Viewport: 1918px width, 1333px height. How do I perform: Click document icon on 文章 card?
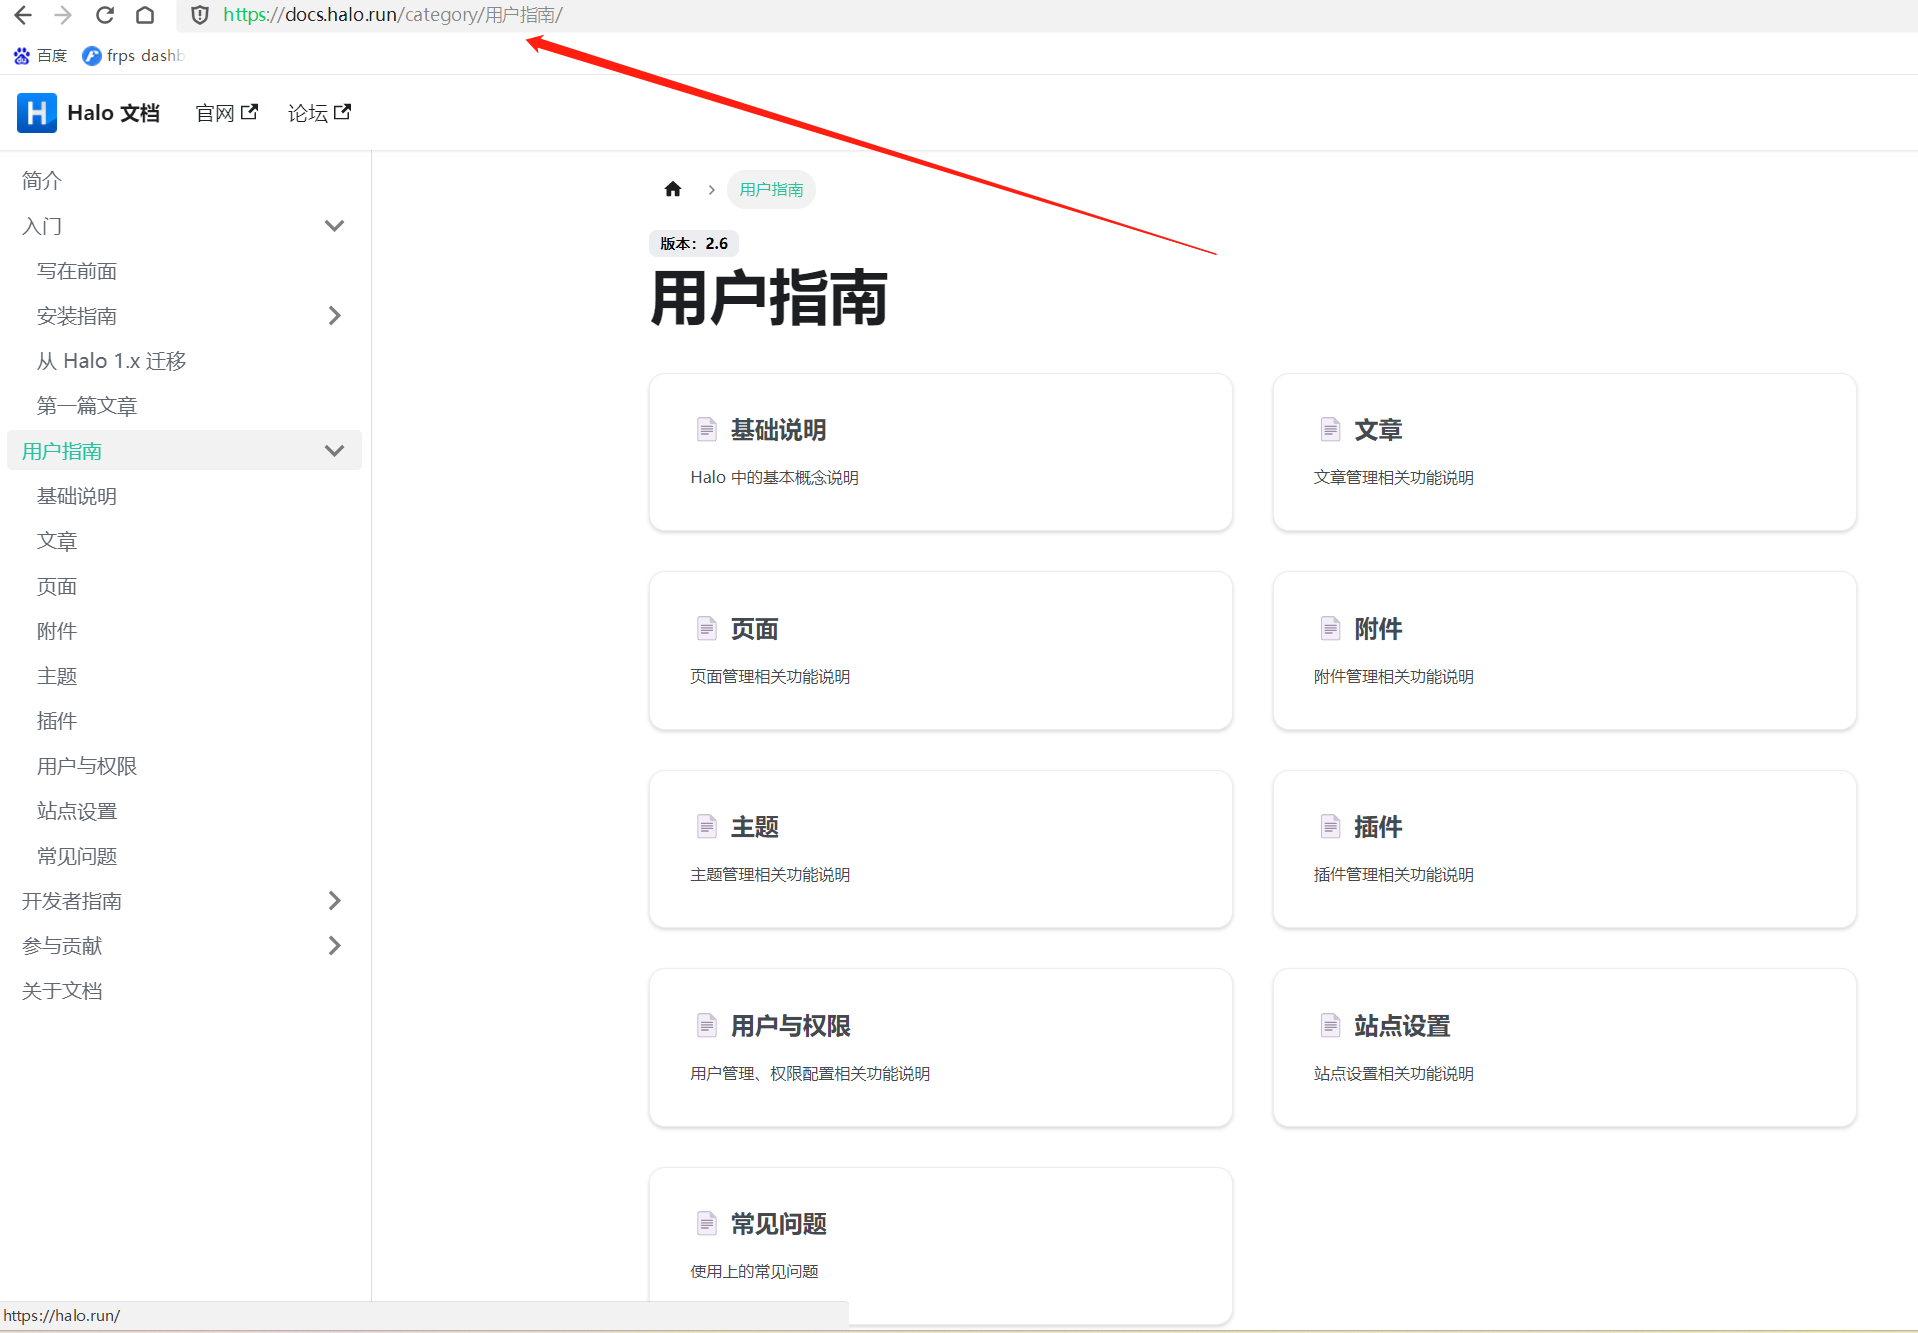[1330, 430]
